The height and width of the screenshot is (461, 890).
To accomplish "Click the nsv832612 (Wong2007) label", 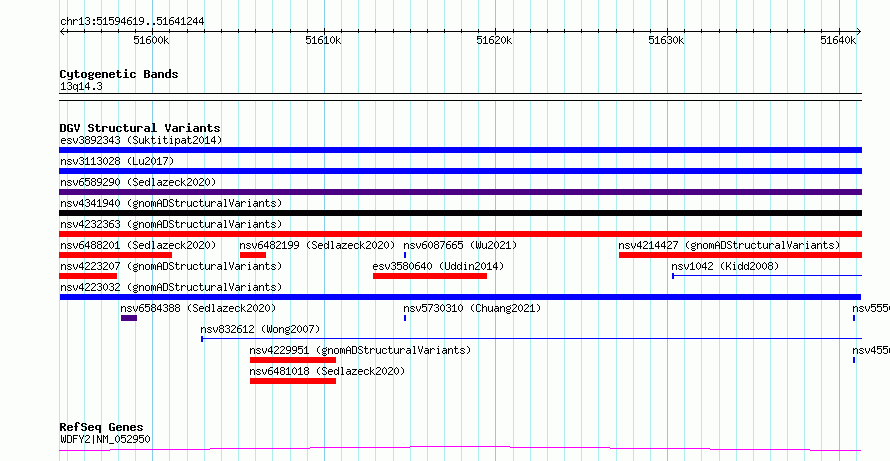I will tap(260, 329).
